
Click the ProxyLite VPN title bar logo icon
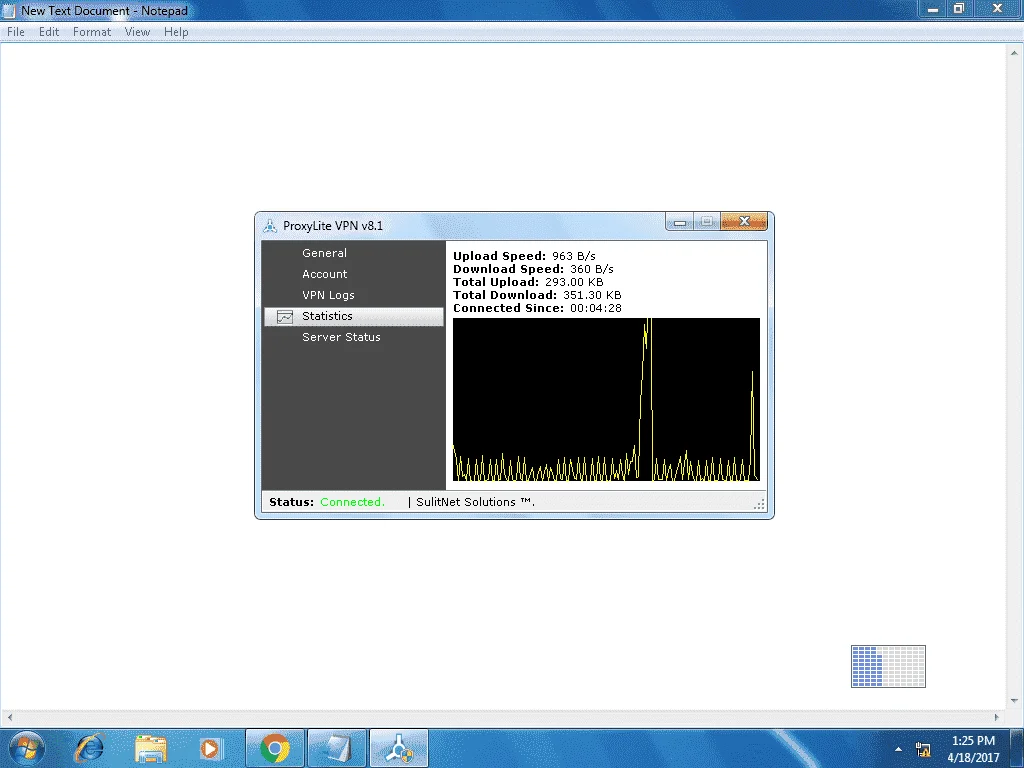pyautogui.click(x=270, y=226)
